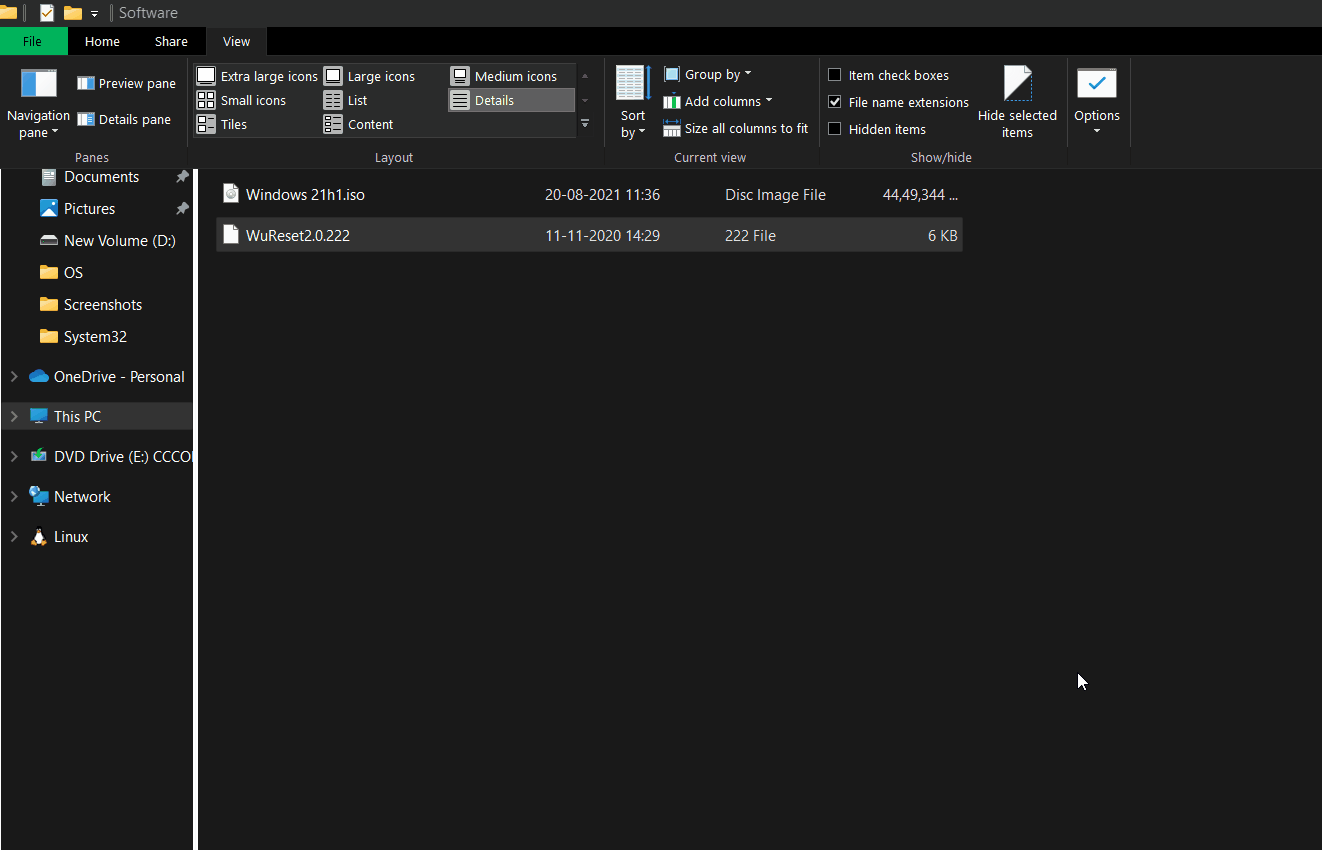Open the System32 folder shortcut
Viewport: 1322px width, 850px height.
click(x=95, y=337)
